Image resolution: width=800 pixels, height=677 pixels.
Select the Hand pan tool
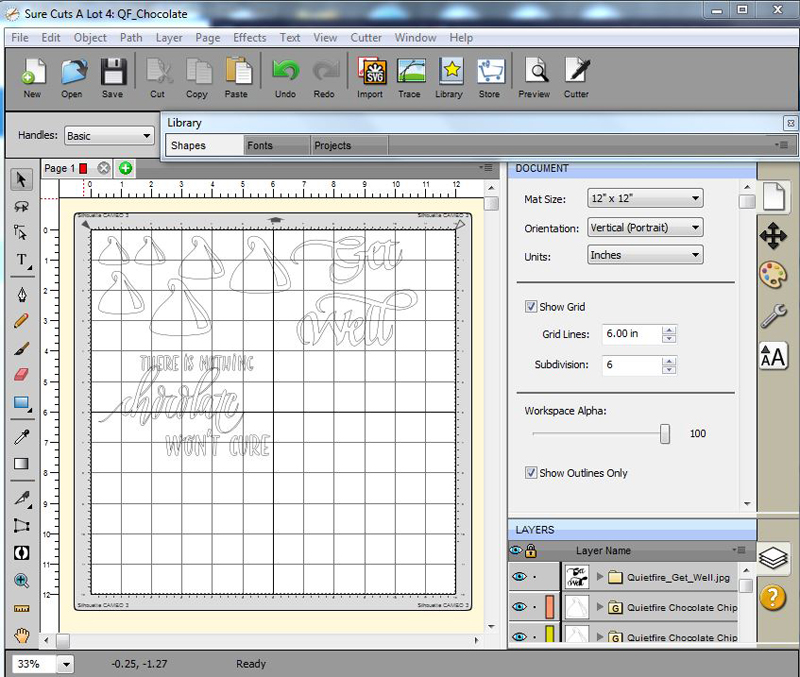(x=21, y=635)
